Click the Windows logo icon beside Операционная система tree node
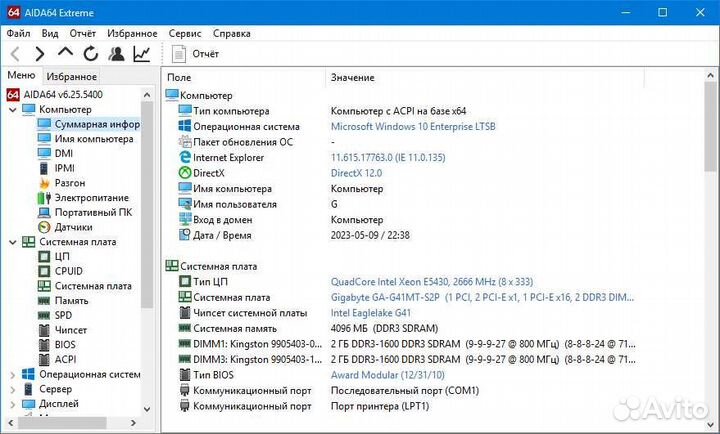This screenshot has width=720, height=434. [x=28, y=374]
